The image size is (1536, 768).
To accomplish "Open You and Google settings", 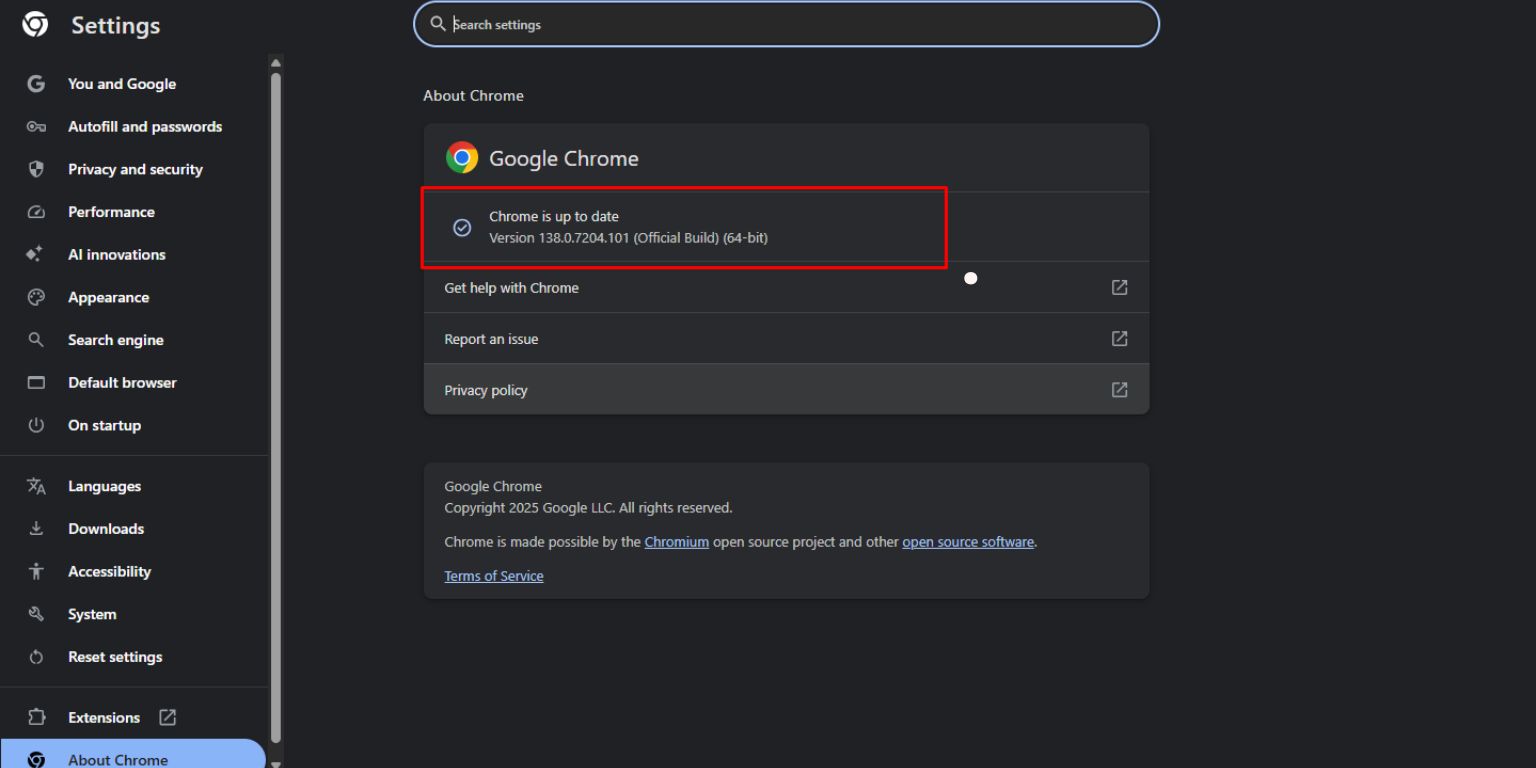I will click(x=134, y=84).
